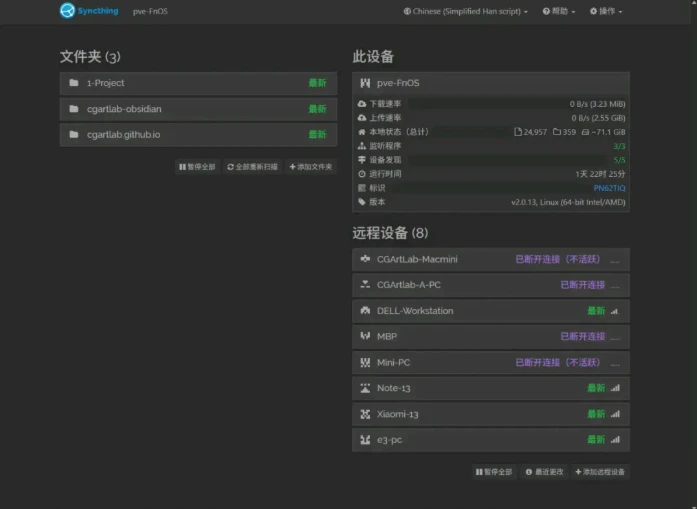Click the folder icon beside 1-Project
The image size is (697, 509).
tap(74, 83)
